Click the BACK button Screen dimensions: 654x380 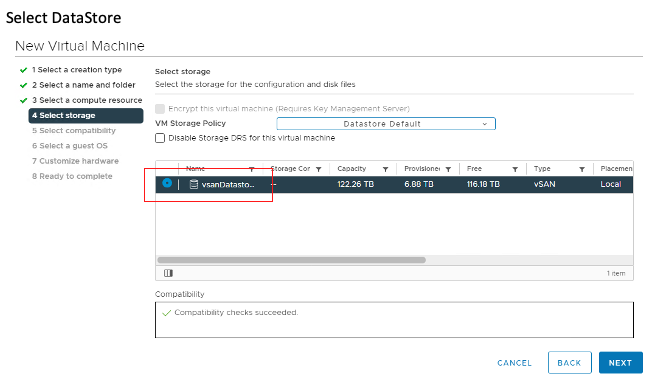tap(569, 363)
